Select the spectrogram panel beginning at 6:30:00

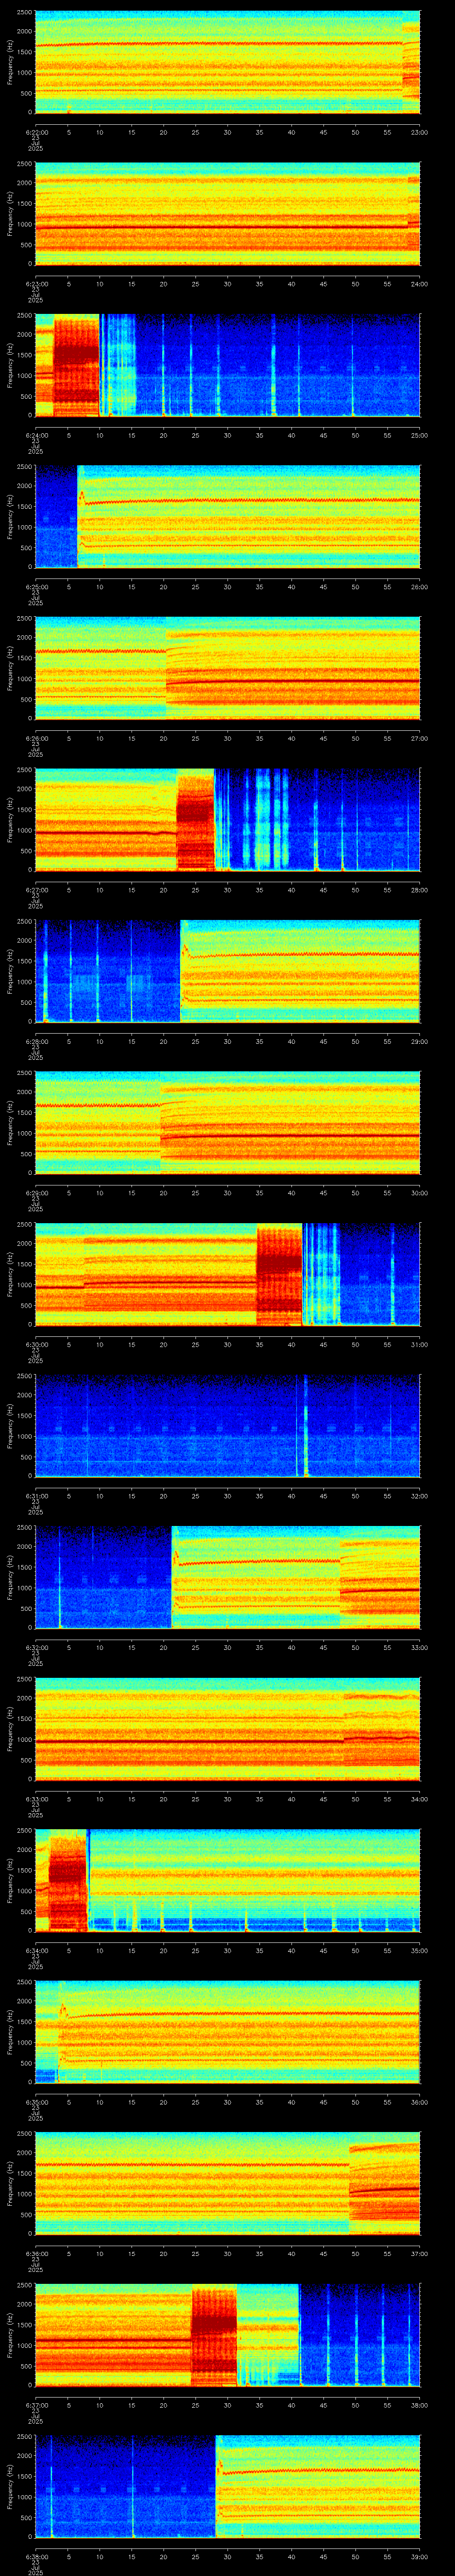coord(227,1274)
